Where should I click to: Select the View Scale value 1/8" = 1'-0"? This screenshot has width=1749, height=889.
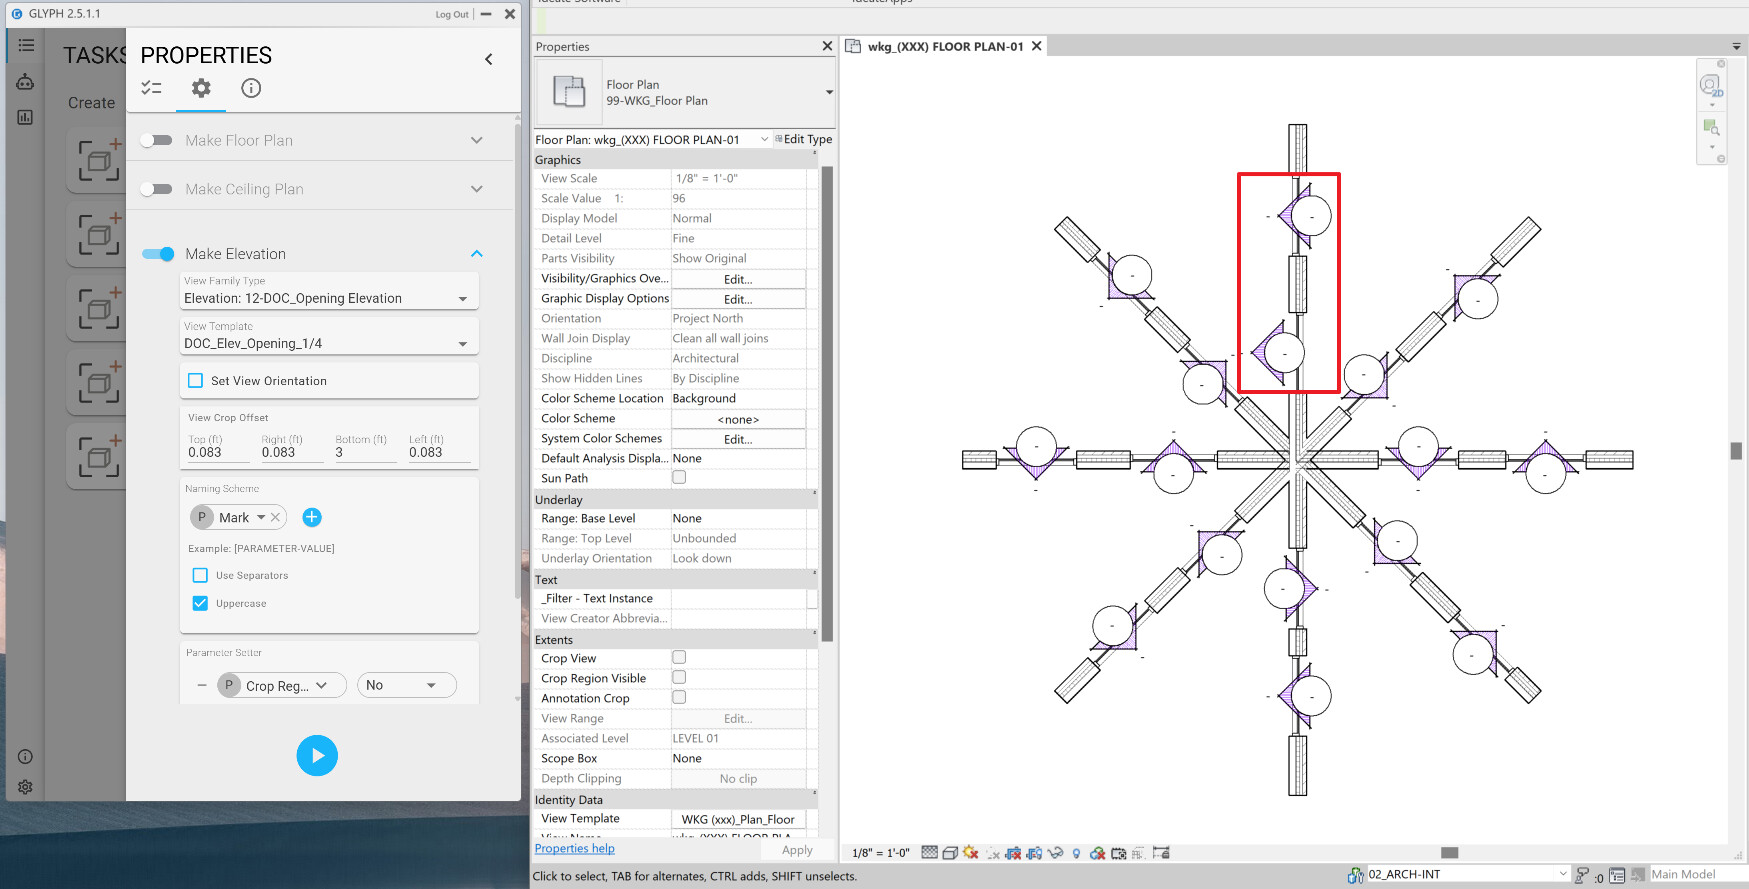(x=738, y=178)
